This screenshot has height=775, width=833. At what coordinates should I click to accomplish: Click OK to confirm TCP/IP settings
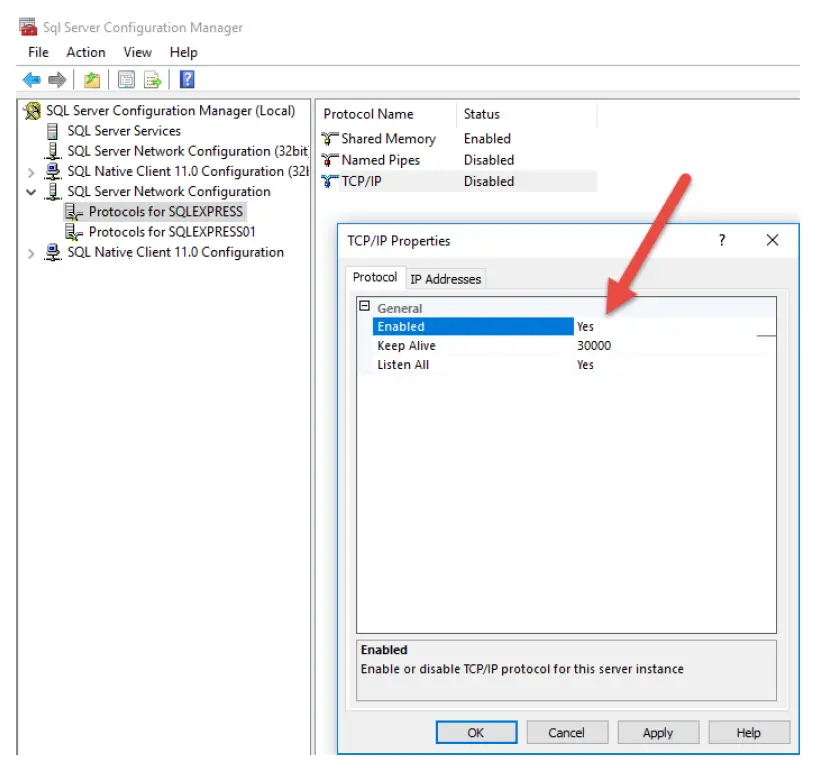(x=476, y=732)
